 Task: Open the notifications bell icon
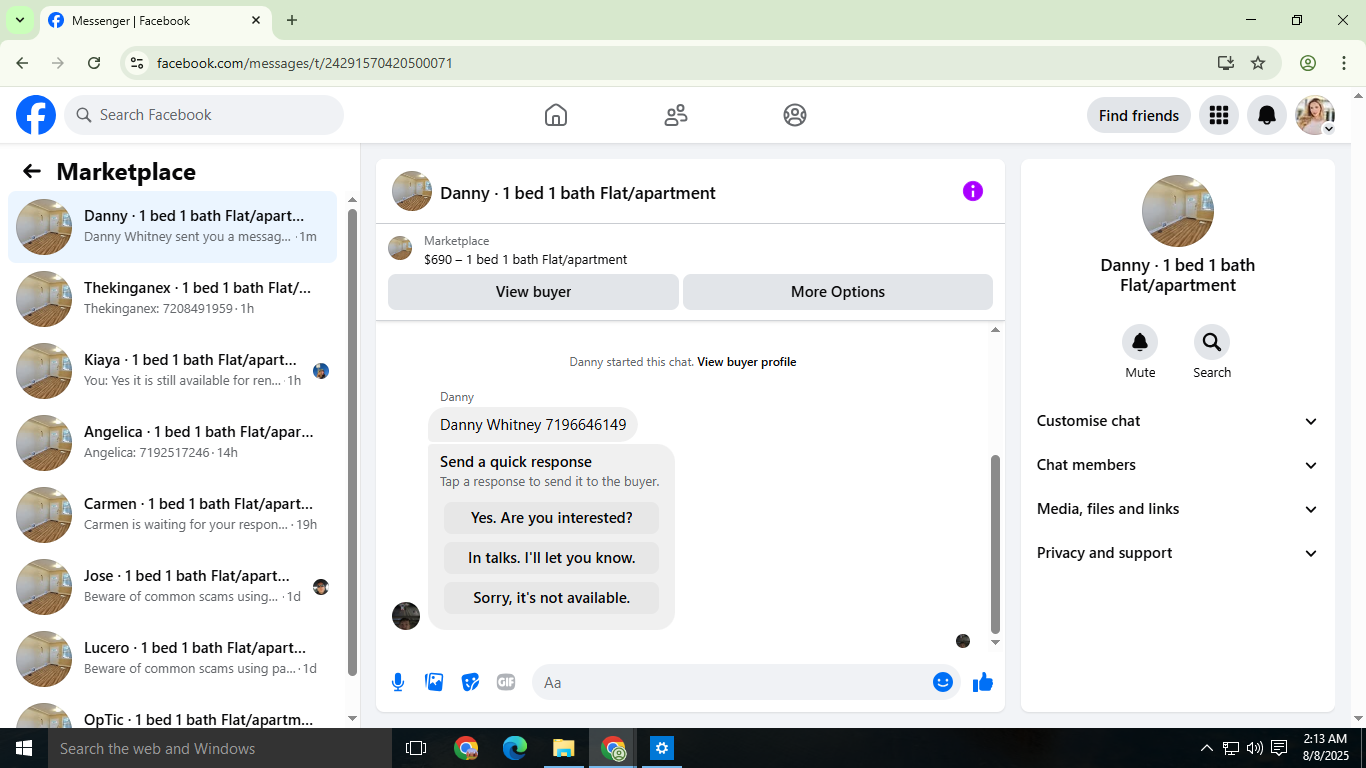(1267, 115)
